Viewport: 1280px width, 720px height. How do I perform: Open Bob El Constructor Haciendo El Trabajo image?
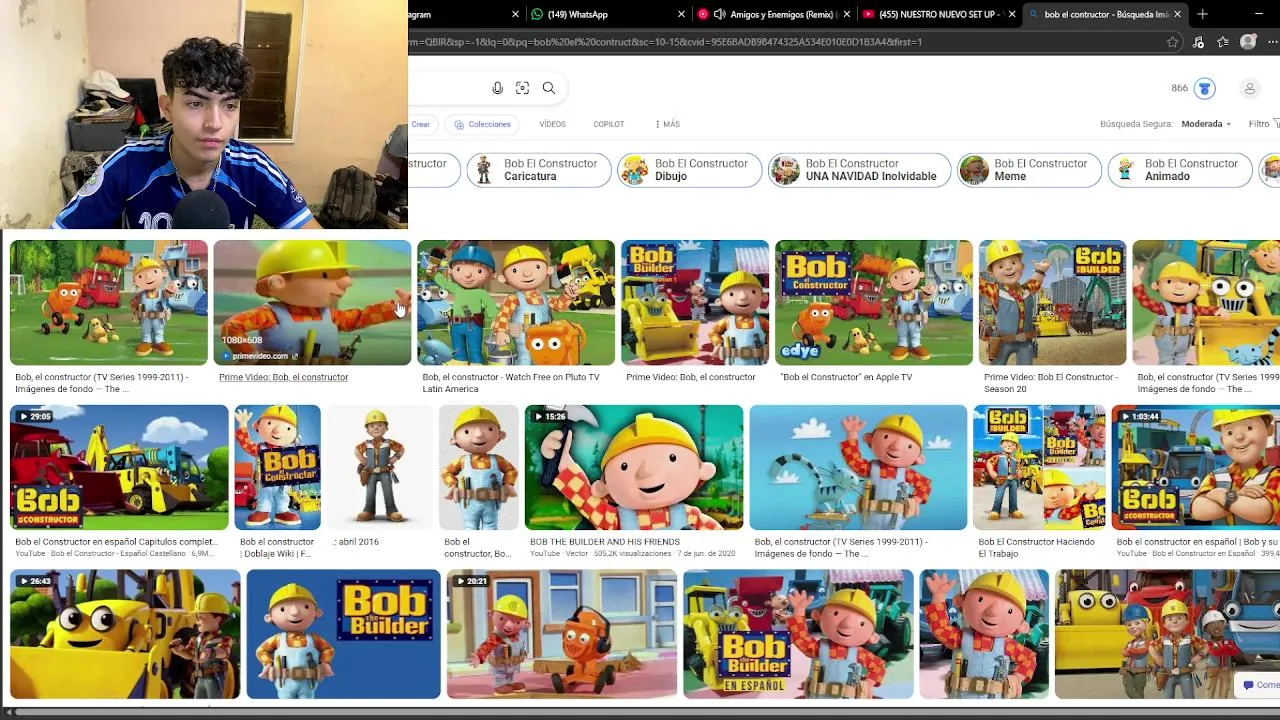coord(1039,467)
